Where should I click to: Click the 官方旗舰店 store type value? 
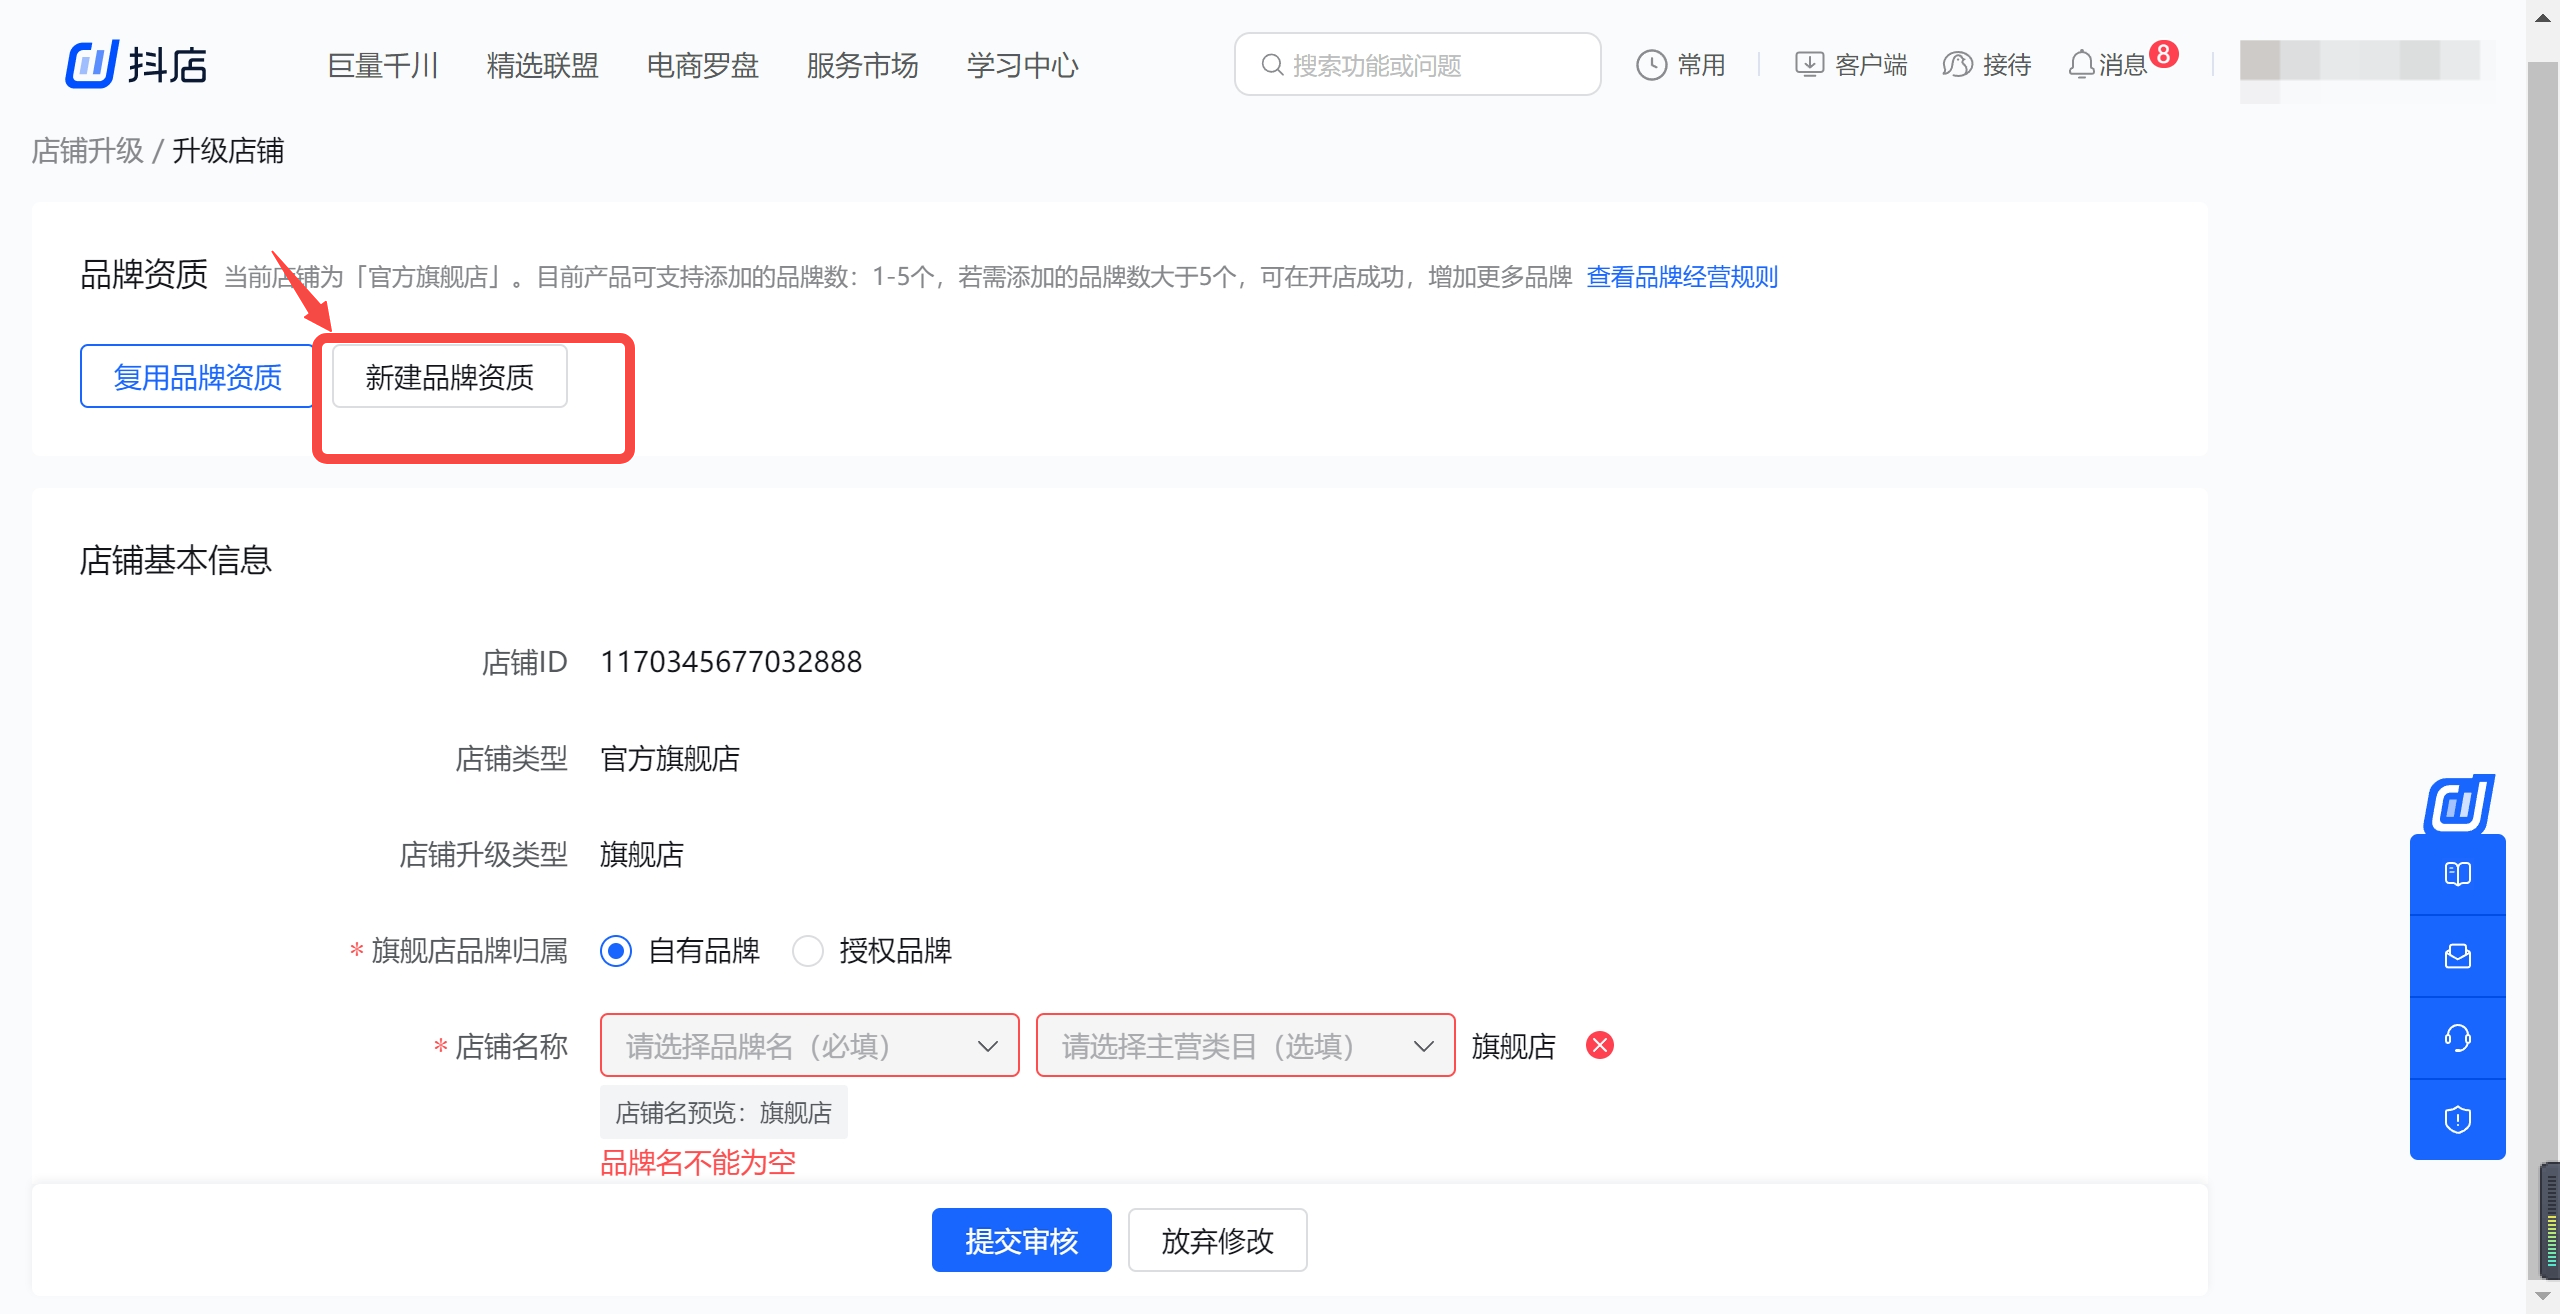(x=670, y=758)
